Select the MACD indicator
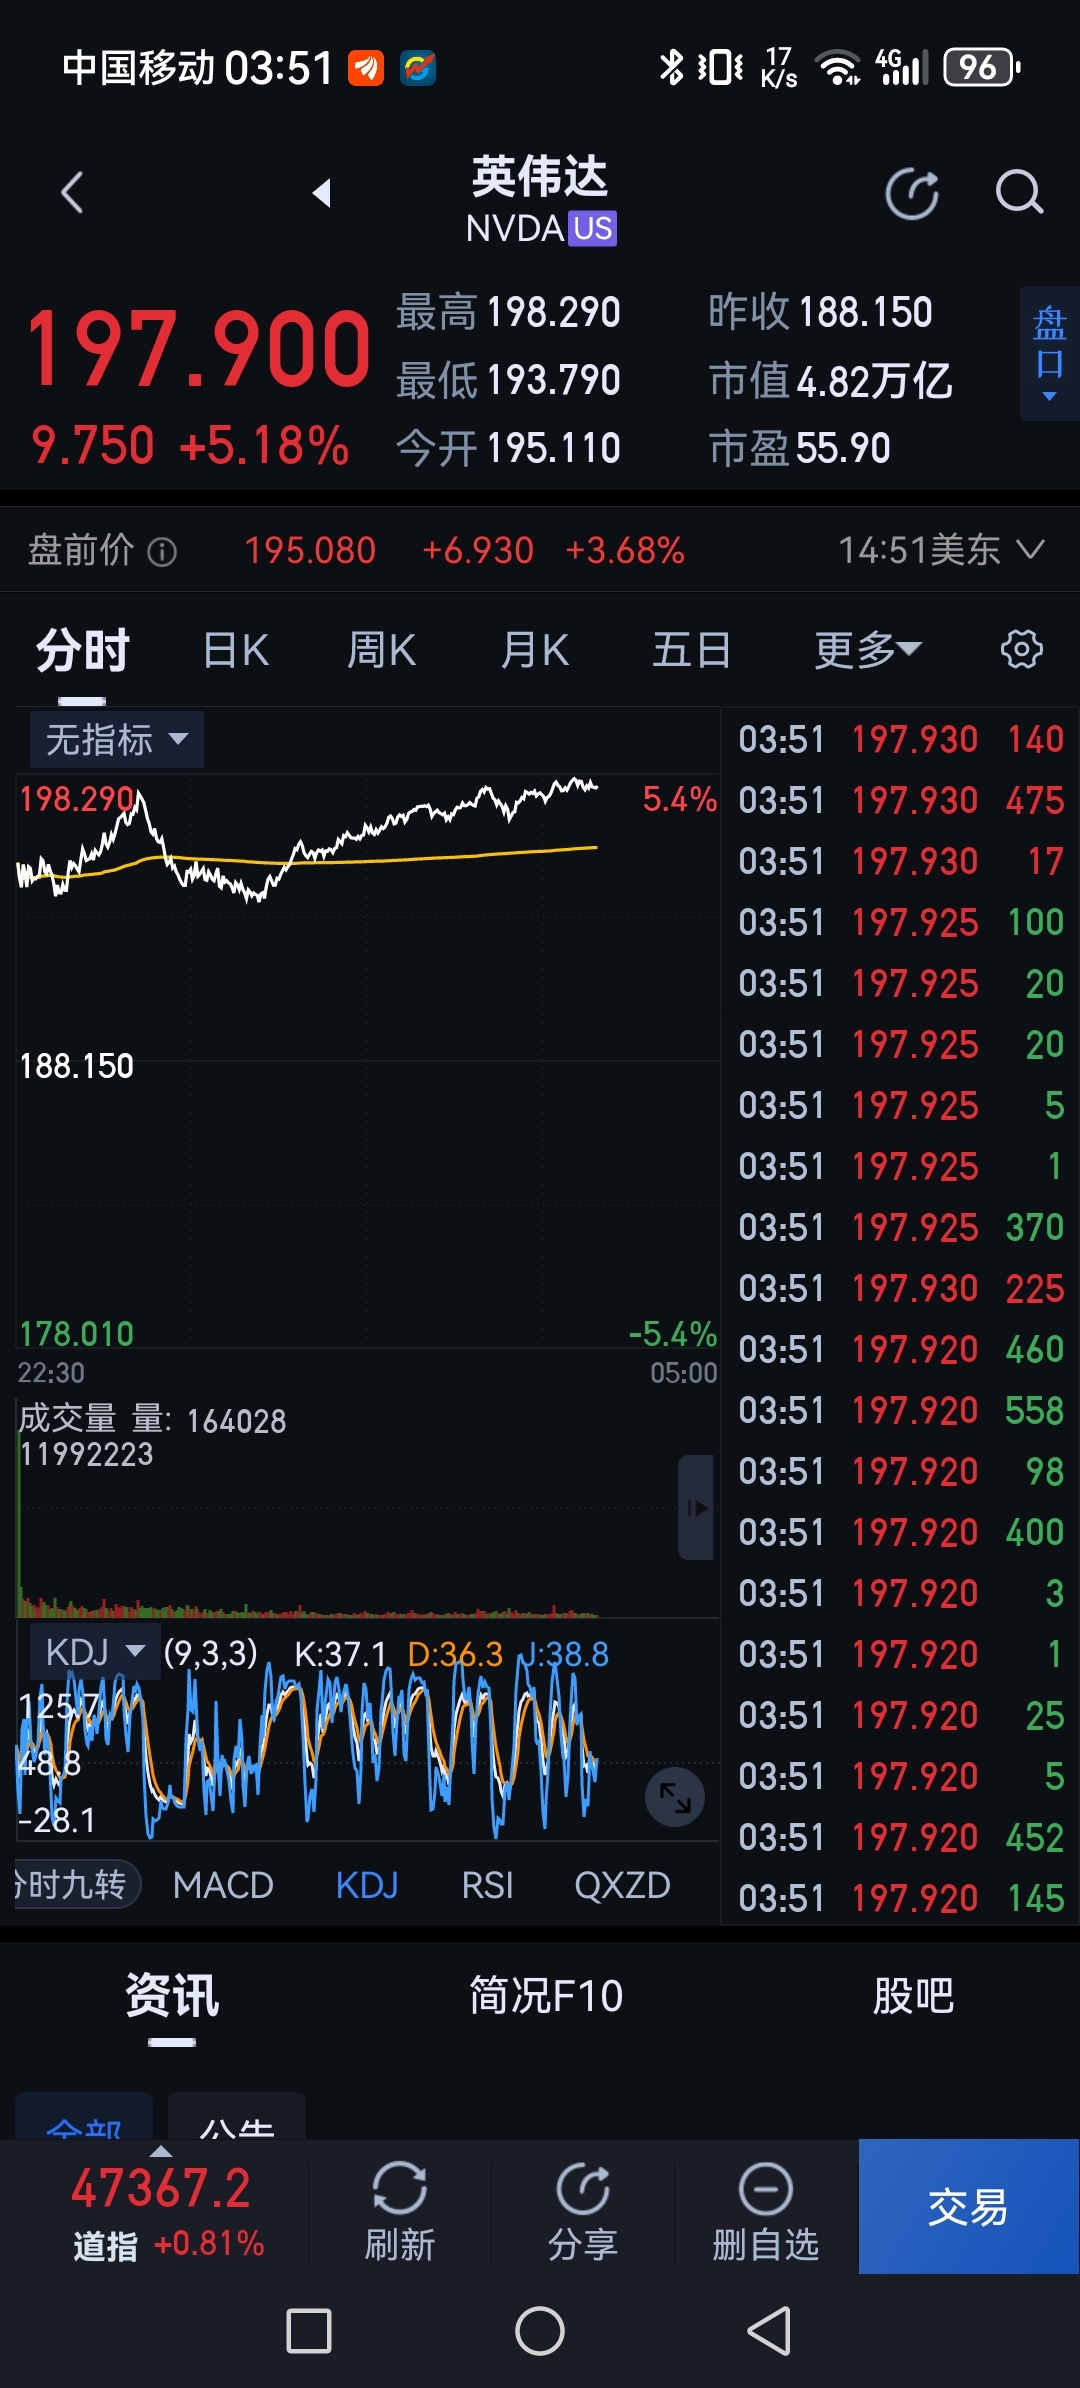This screenshot has height=2388, width=1080. 223,1885
